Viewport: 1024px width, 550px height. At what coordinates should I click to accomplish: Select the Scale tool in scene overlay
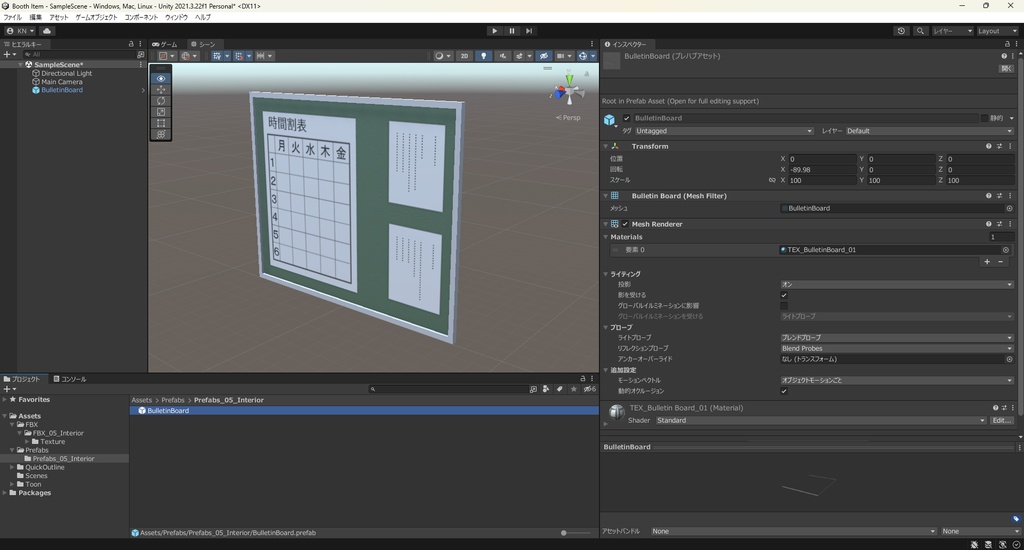point(162,112)
